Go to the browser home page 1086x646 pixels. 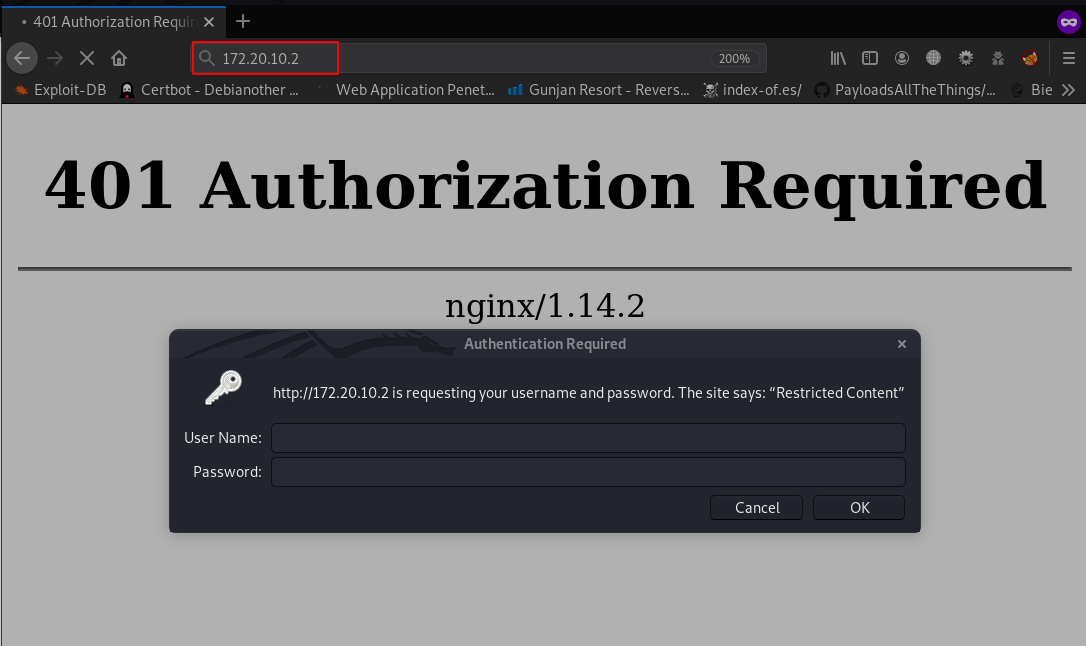119,58
